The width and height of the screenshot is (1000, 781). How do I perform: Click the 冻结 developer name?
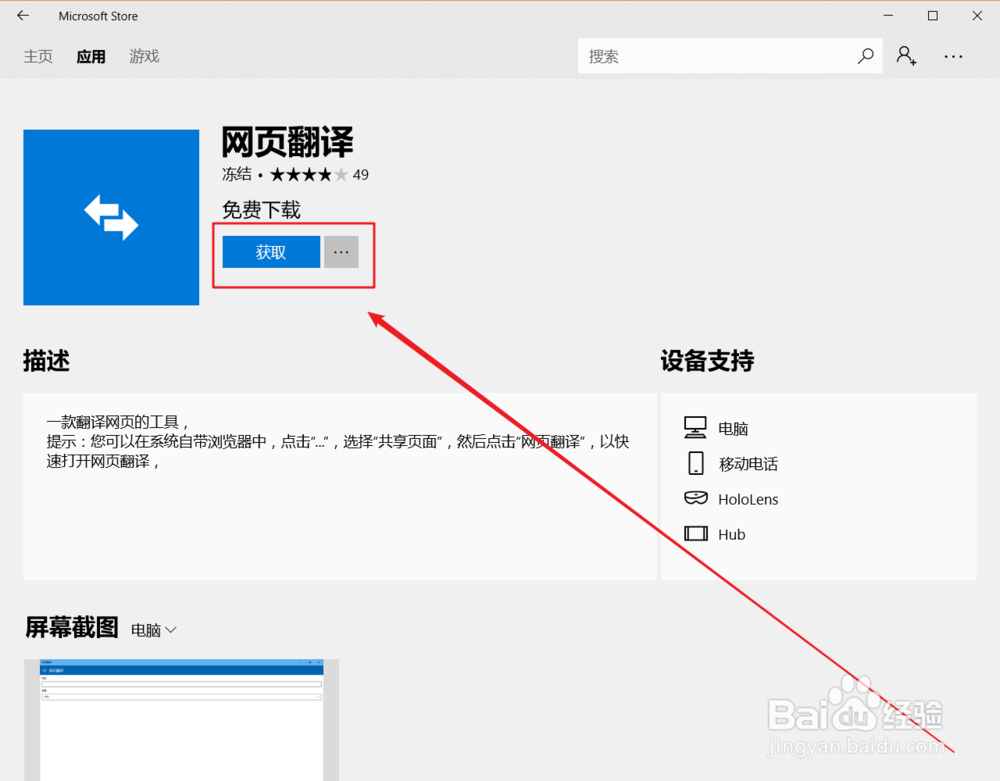pyautogui.click(x=236, y=174)
